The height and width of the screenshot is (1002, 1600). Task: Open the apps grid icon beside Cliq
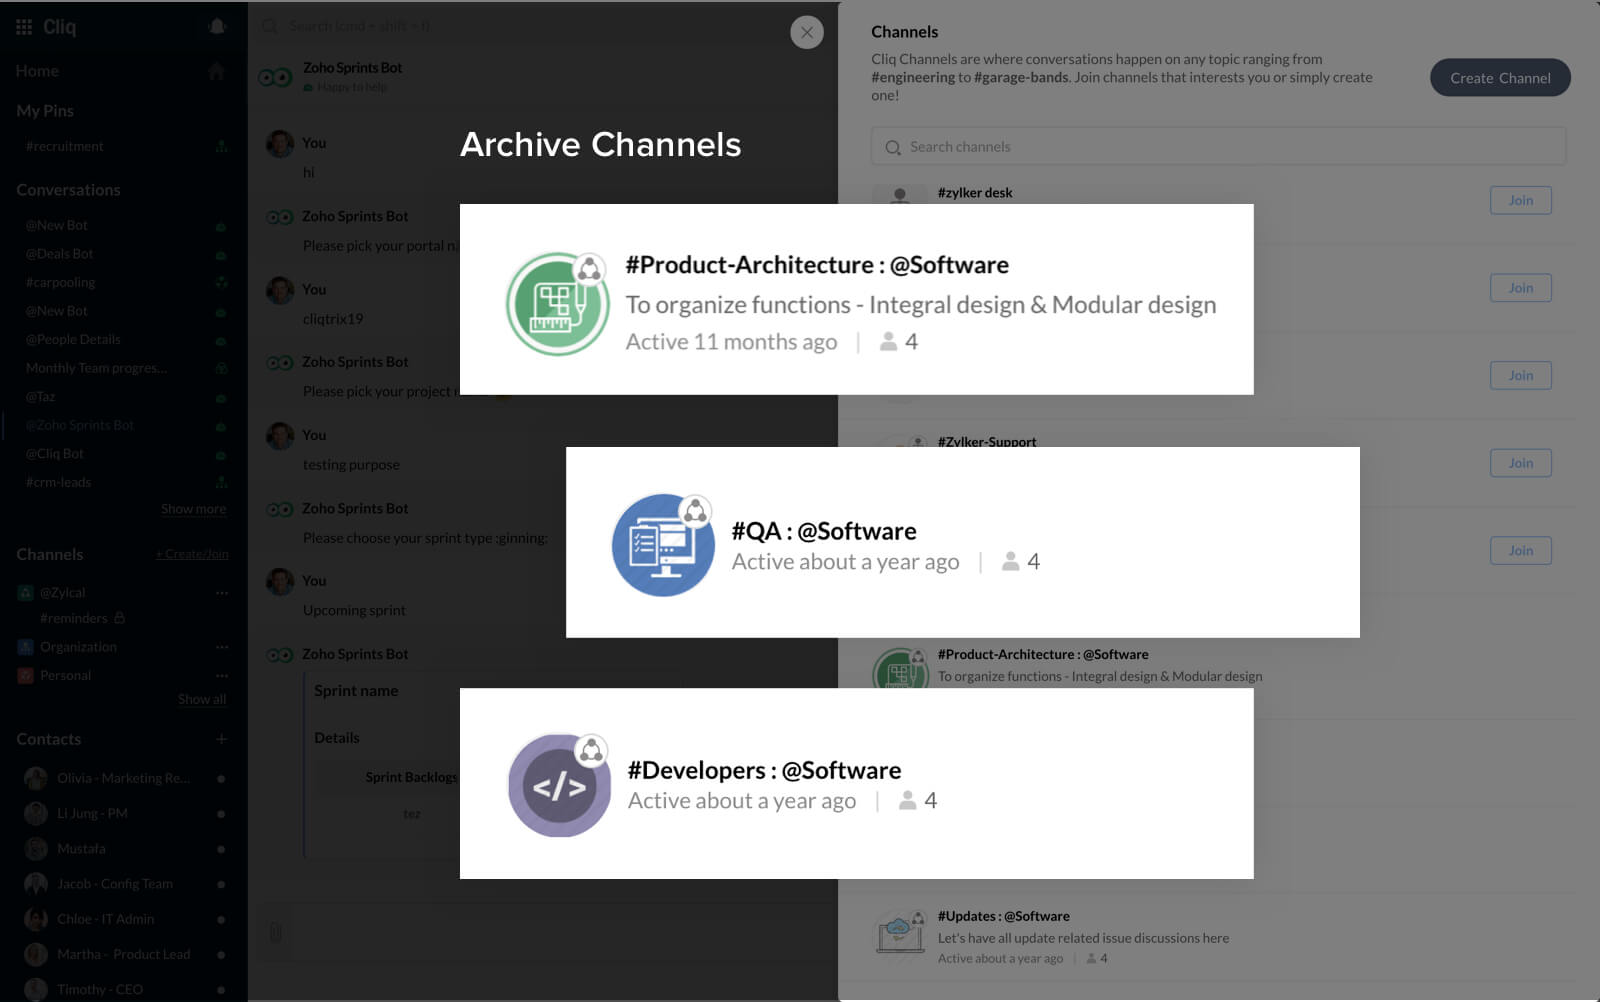pyautogui.click(x=24, y=27)
